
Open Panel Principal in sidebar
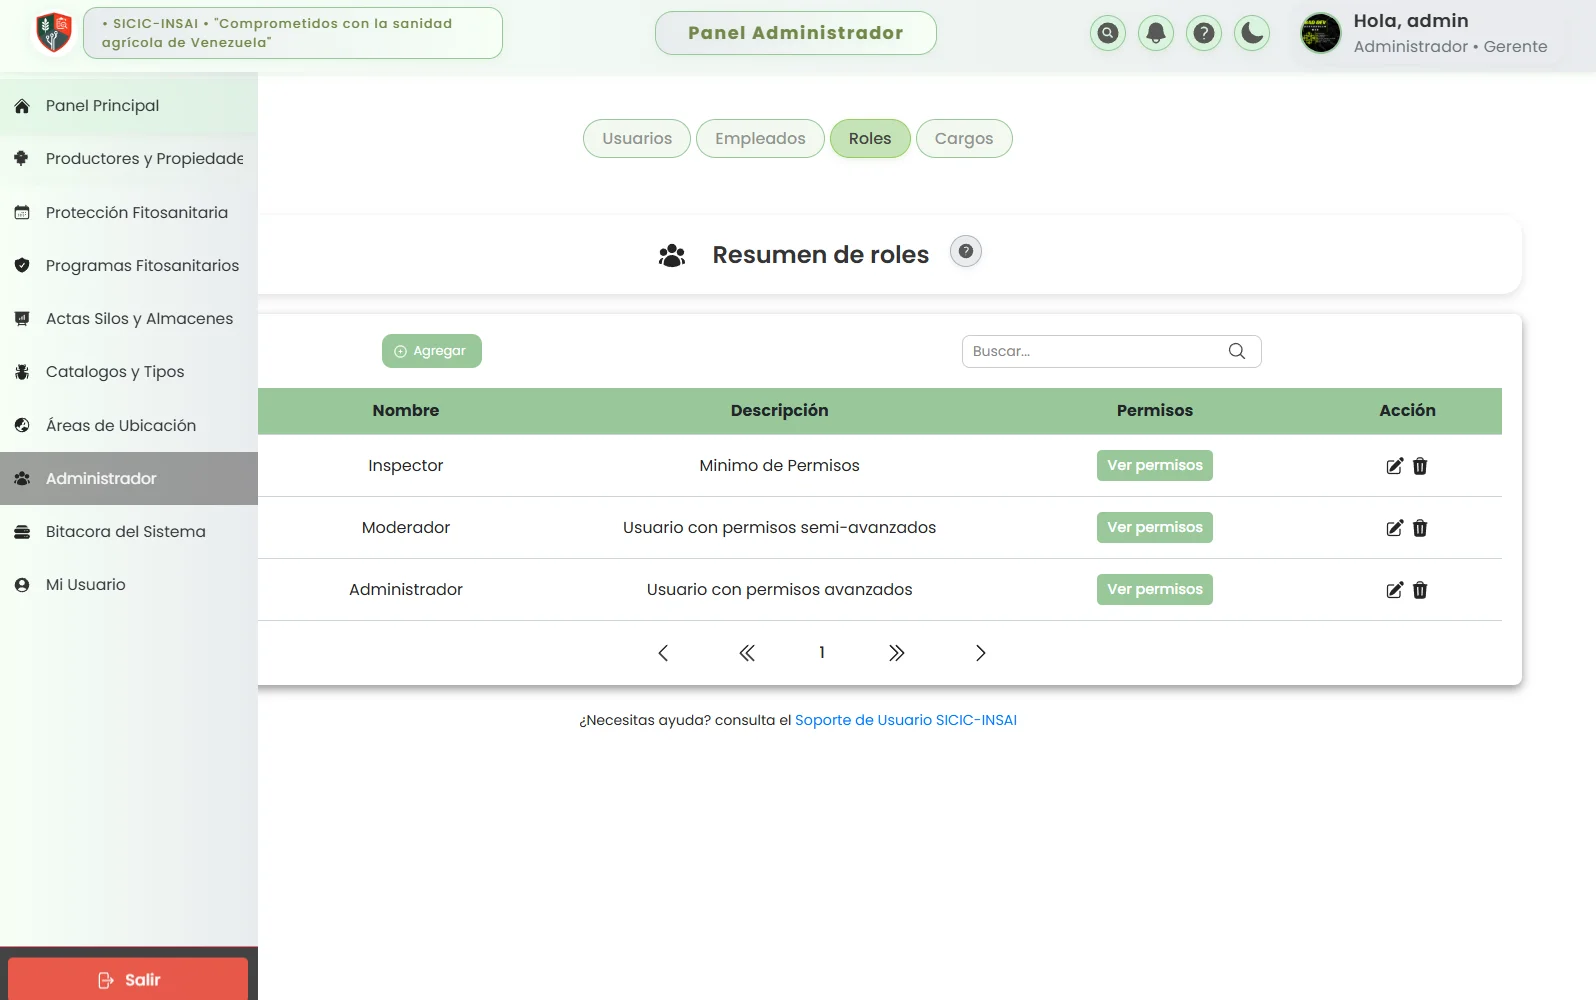129,106
